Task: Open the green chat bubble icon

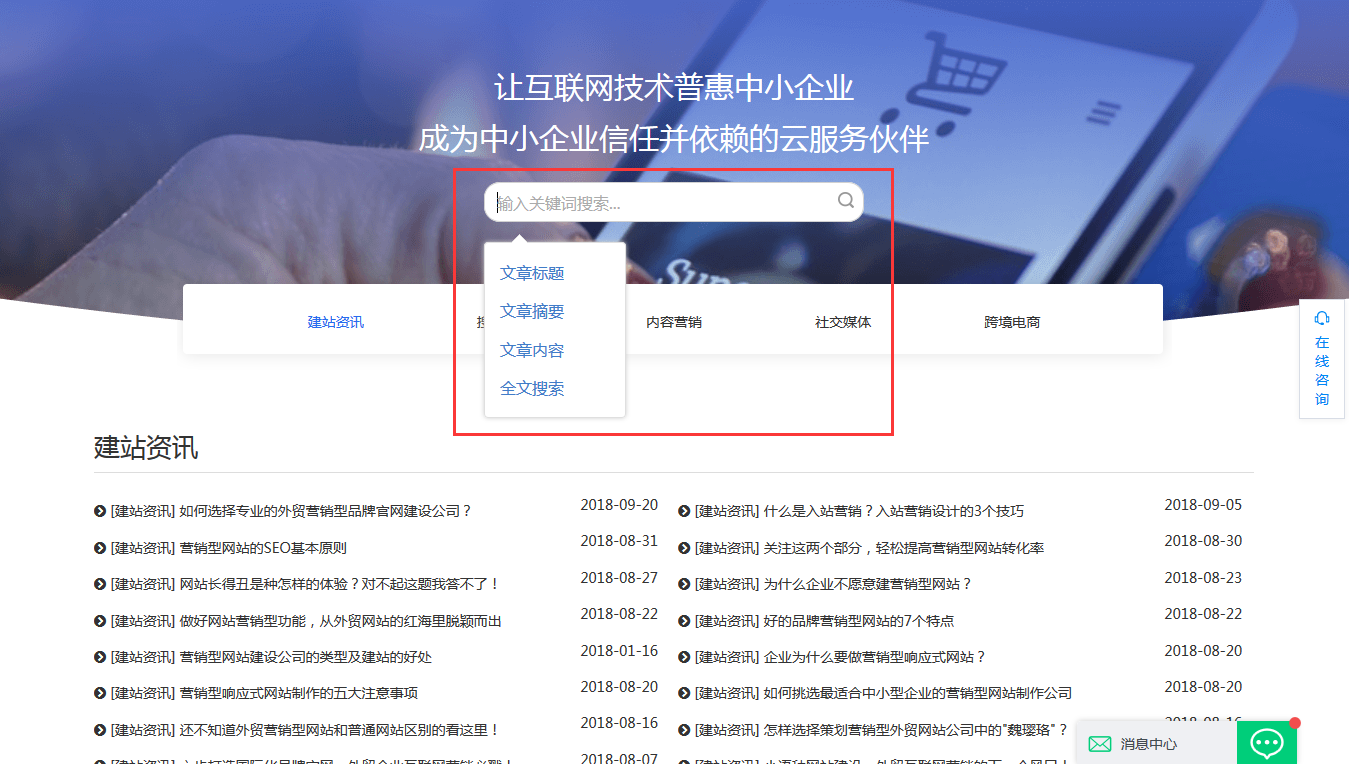Action: click(1267, 742)
